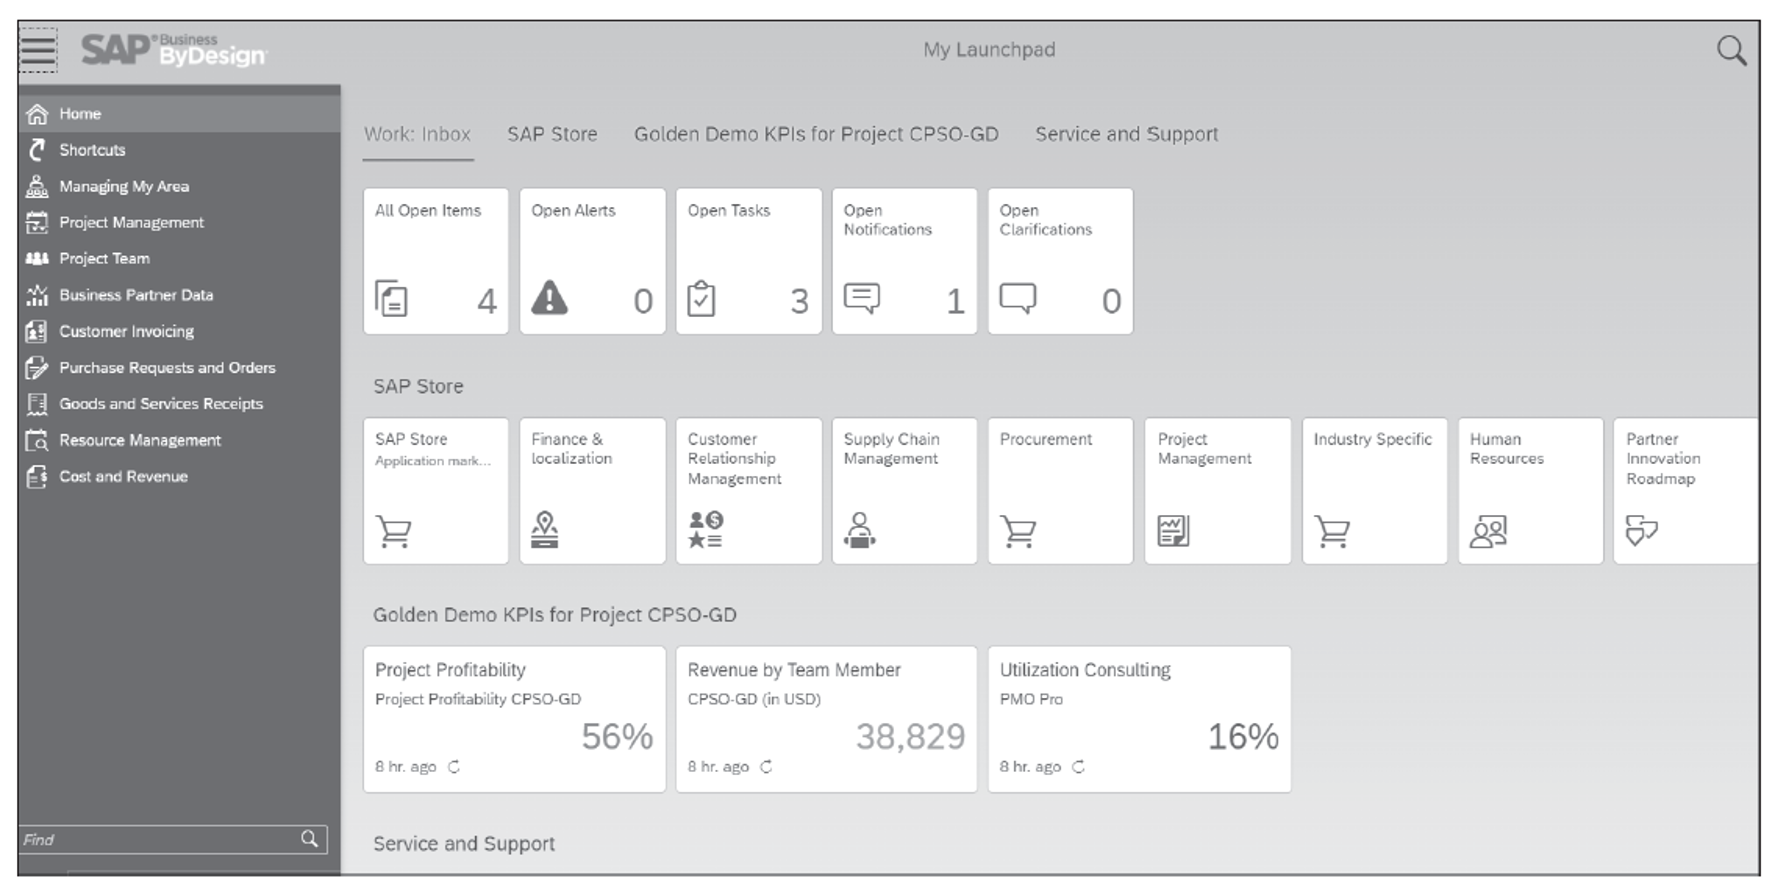Open Business Partner Data menu item
The width and height of the screenshot is (1780, 893).
coord(180,295)
